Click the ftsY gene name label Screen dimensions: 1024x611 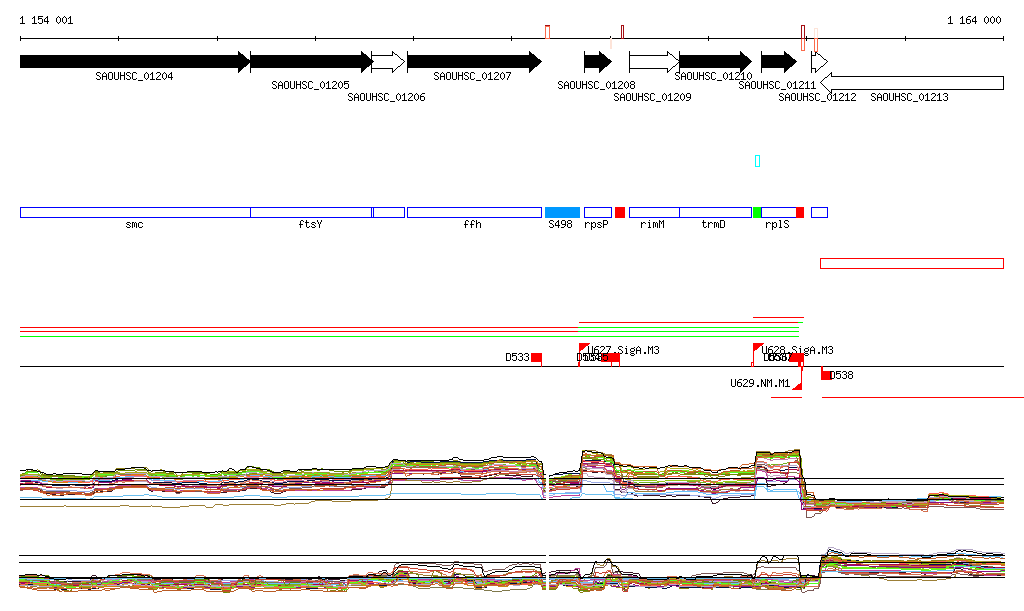coord(310,225)
